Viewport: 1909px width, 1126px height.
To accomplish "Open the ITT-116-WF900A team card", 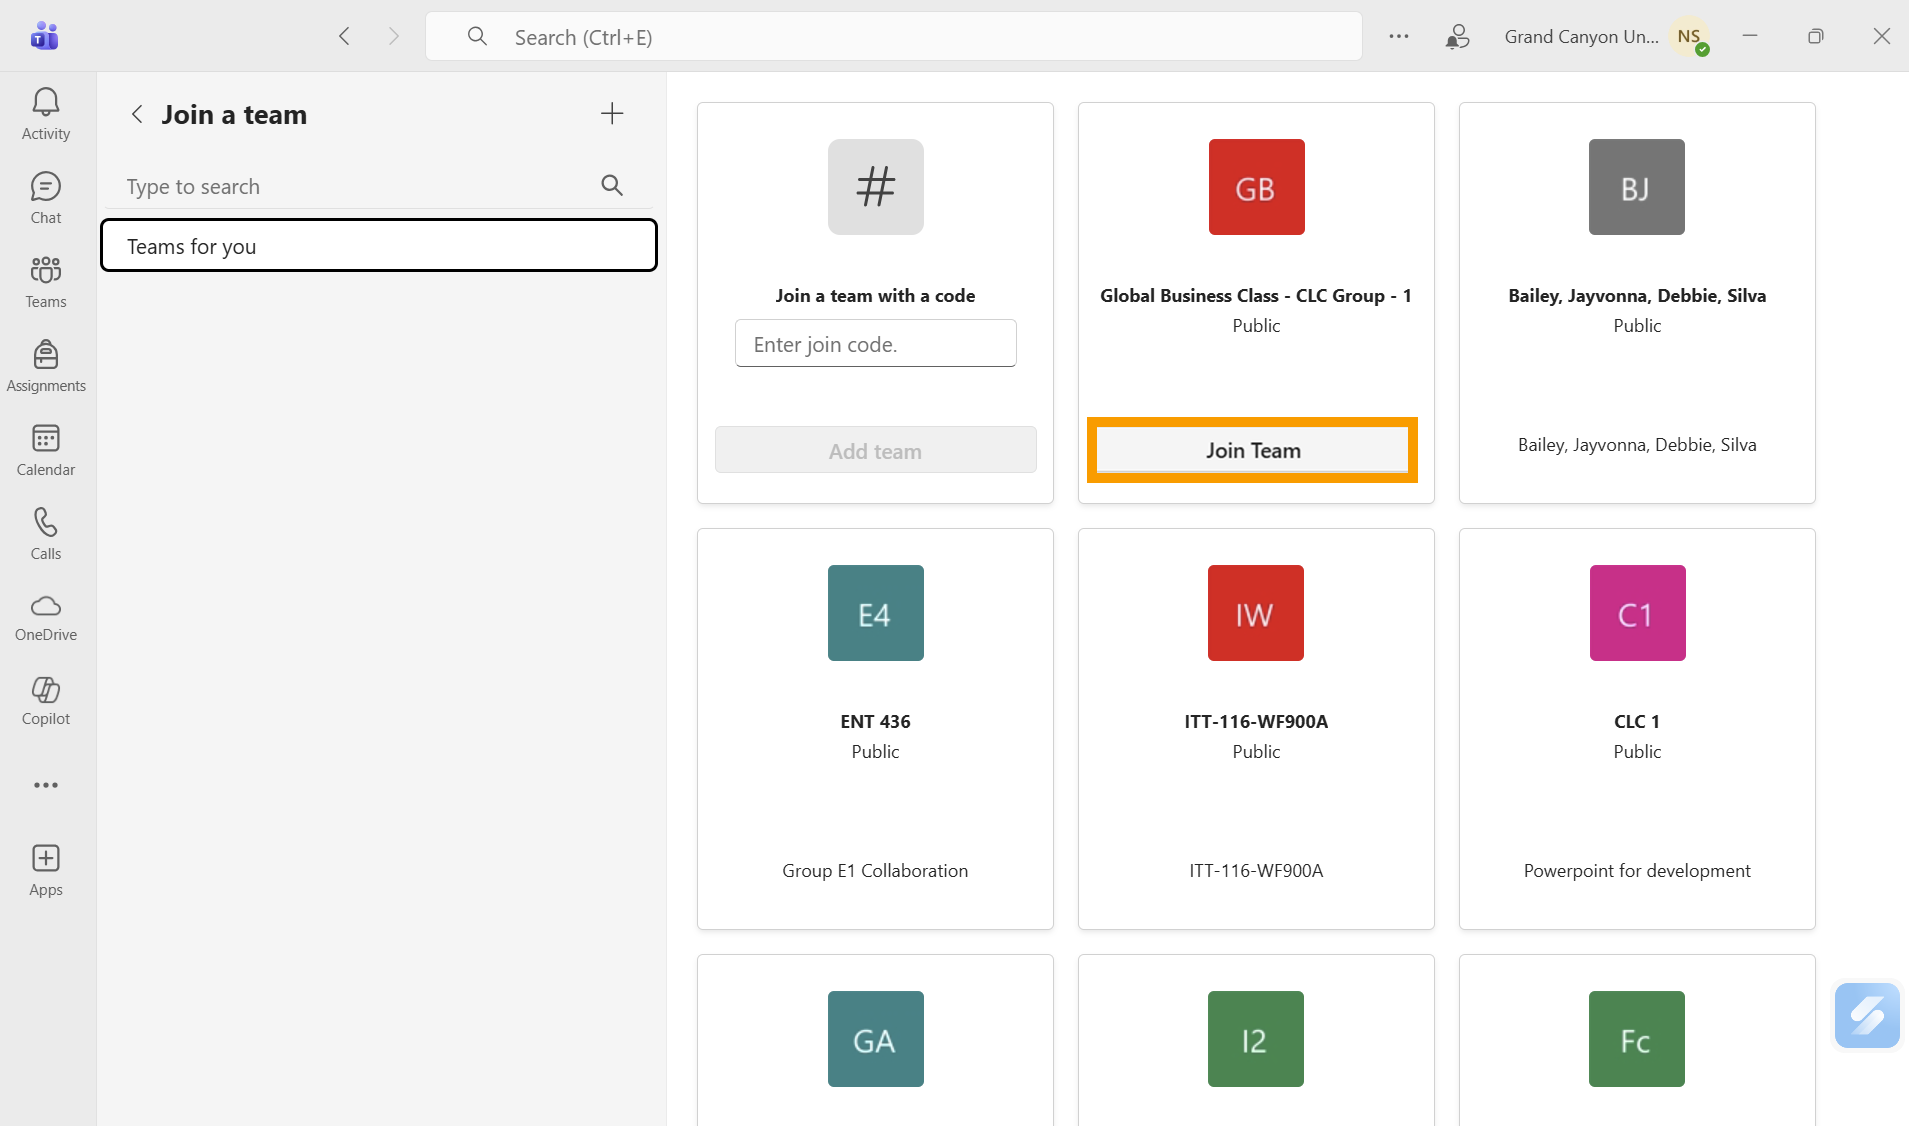I will [1256, 728].
